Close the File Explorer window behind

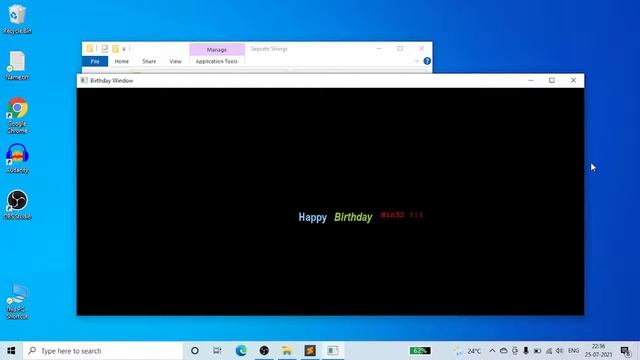421,49
